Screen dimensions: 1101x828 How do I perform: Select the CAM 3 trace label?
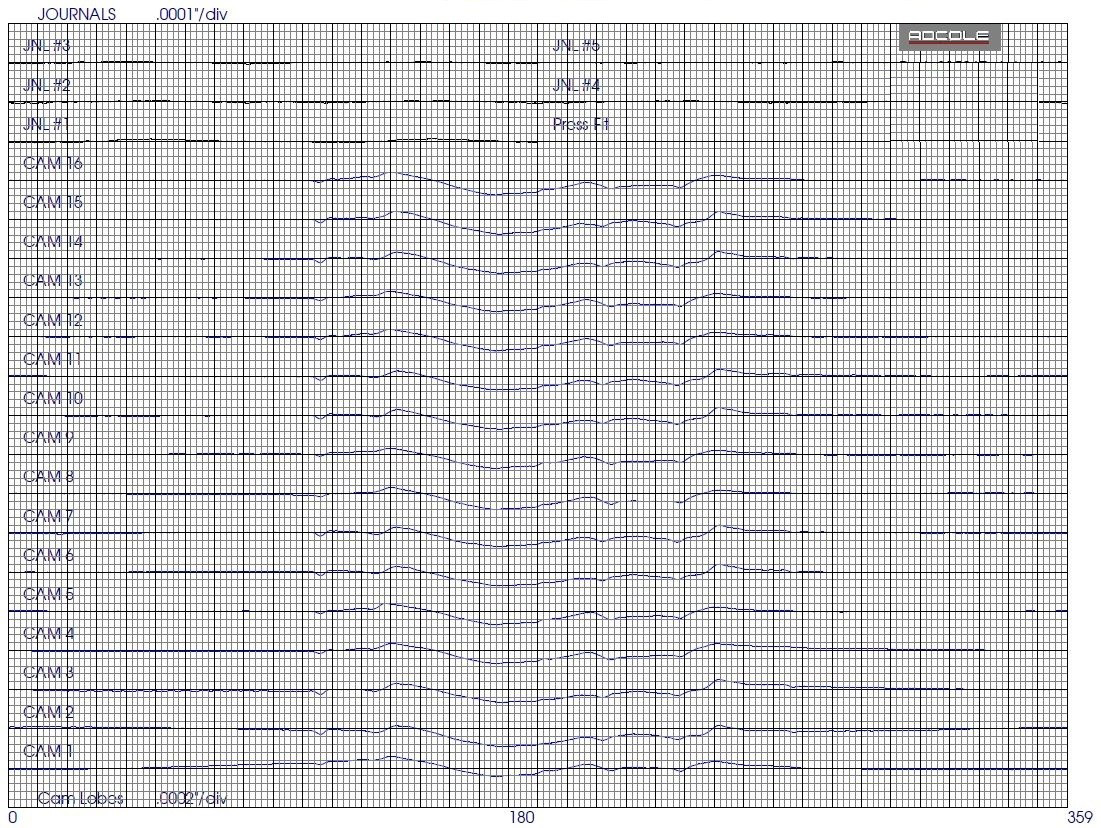pos(48,673)
